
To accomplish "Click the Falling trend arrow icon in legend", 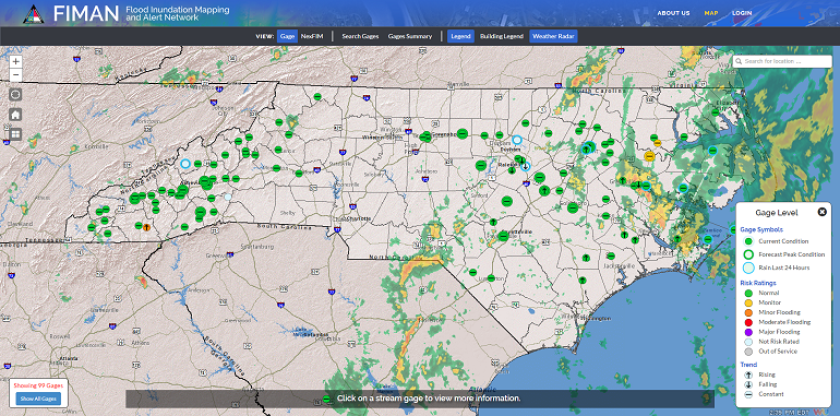I will coord(748,384).
